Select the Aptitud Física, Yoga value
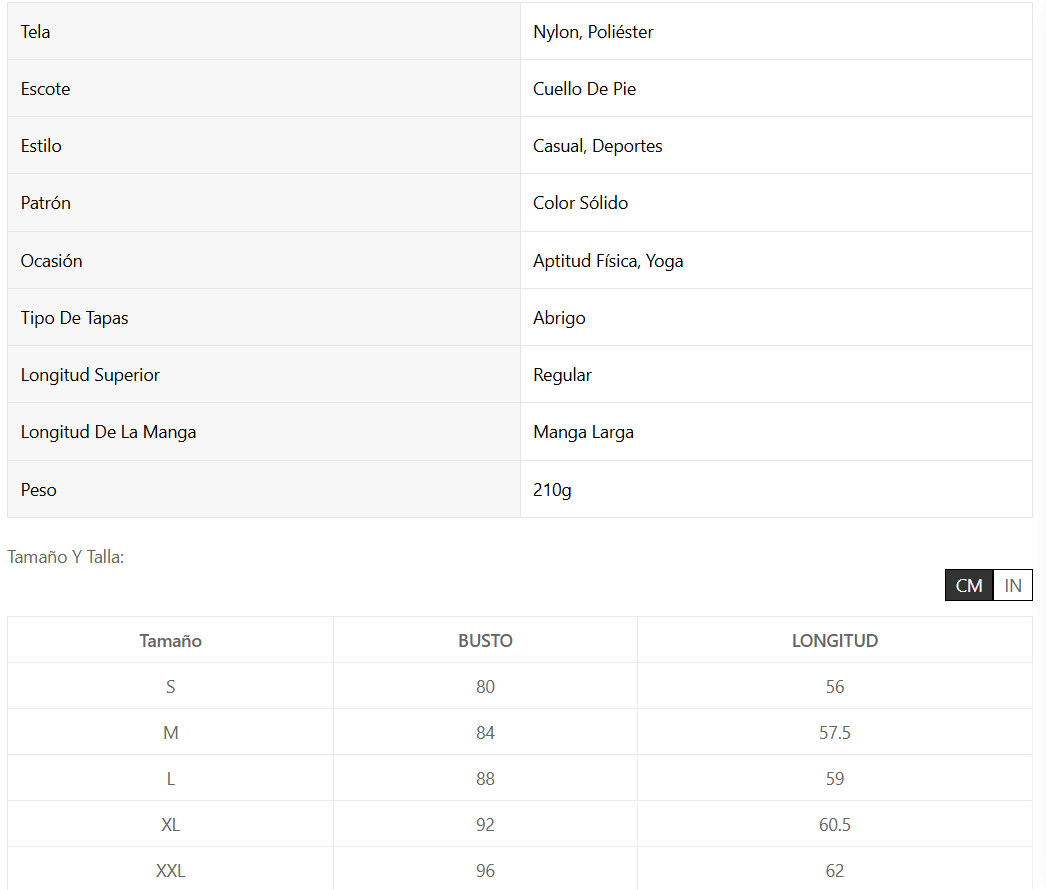The width and height of the screenshot is (1046, 890). (x=608, y=261)
